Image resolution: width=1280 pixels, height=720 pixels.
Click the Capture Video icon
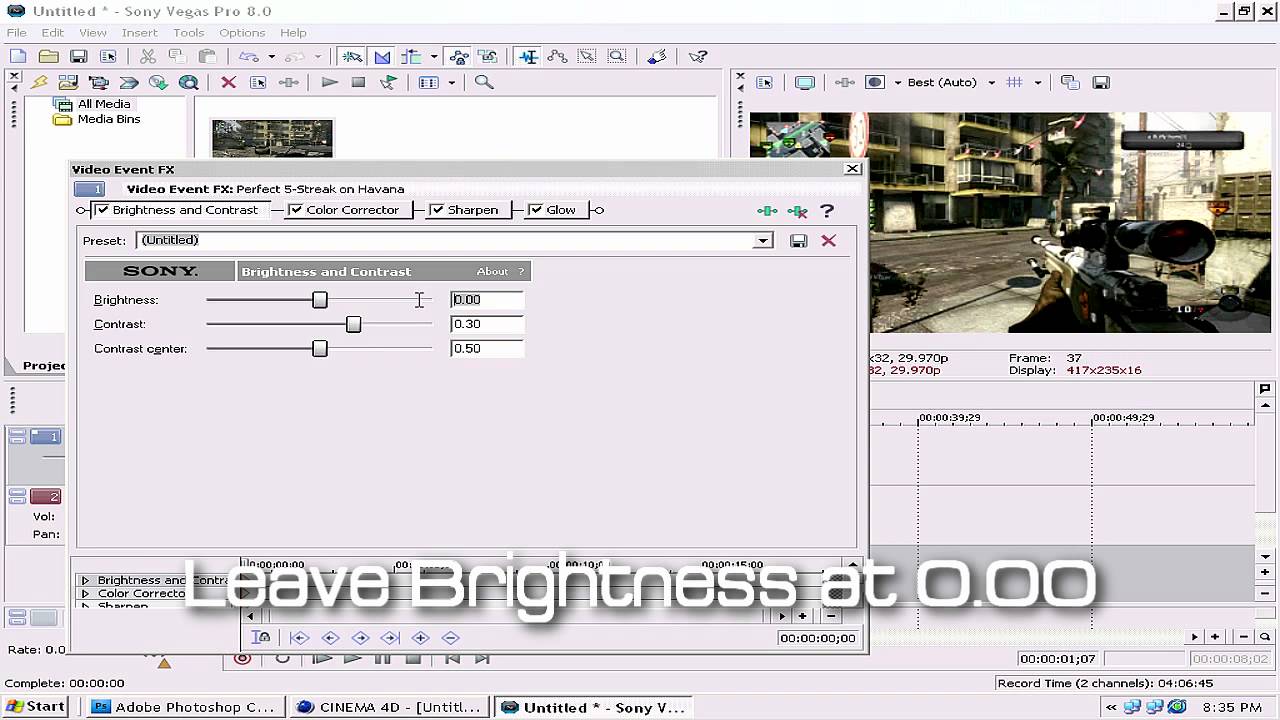pyautogui.click(x=99, y=82)
